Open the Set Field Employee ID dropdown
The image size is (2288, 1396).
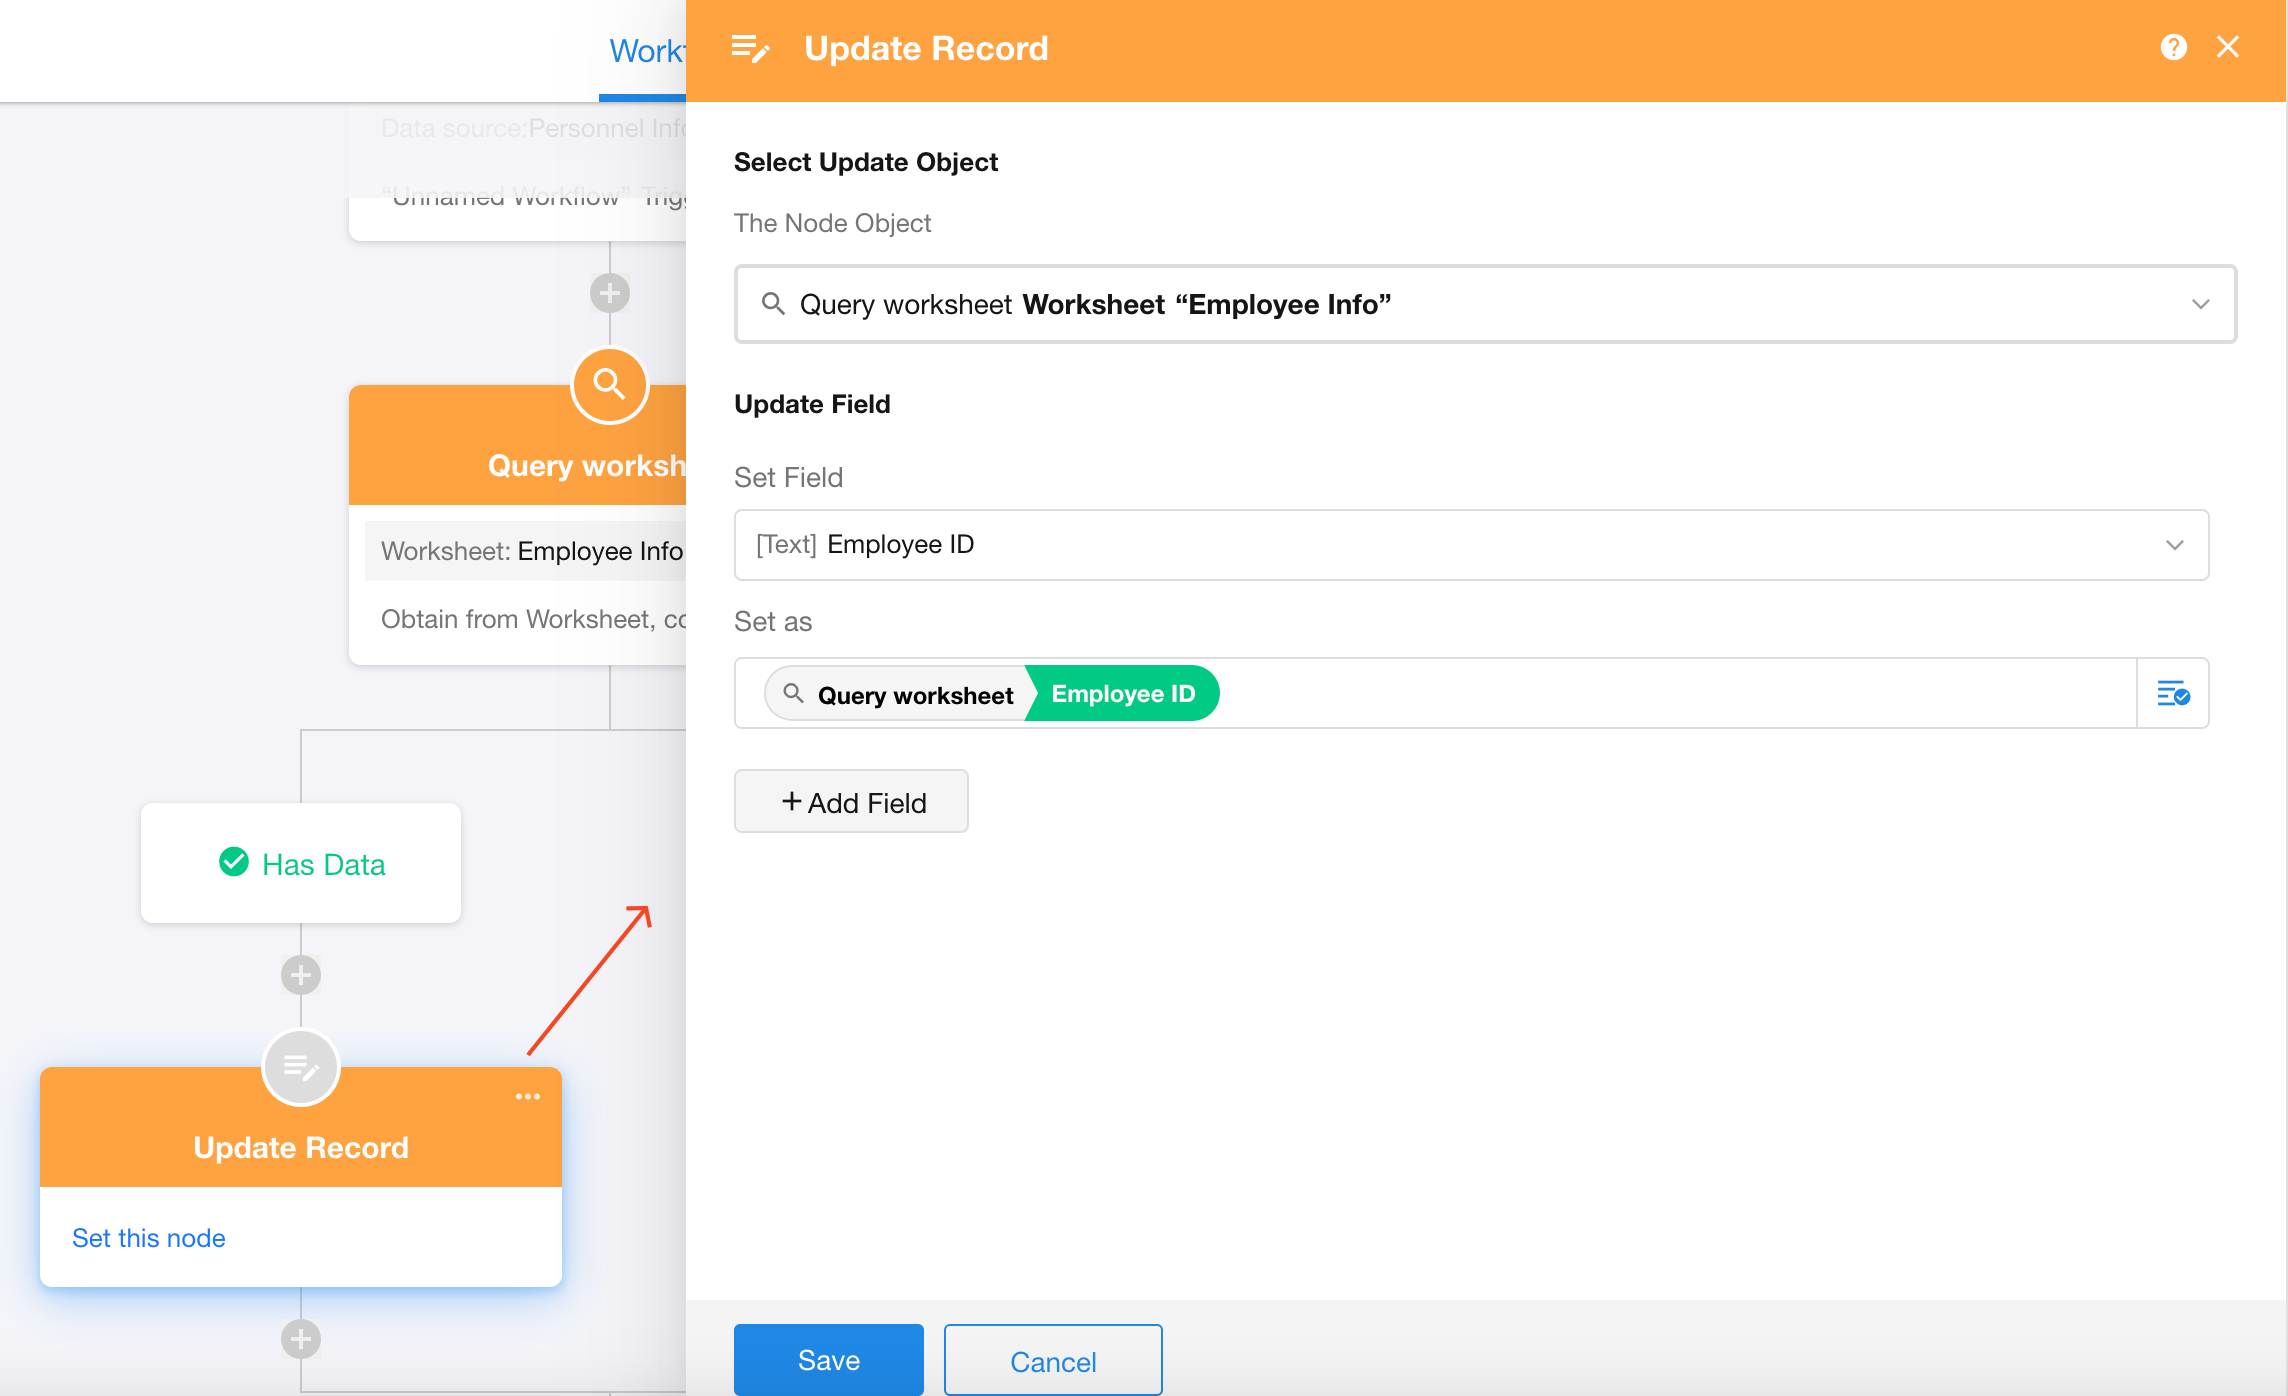[2174, 545]
